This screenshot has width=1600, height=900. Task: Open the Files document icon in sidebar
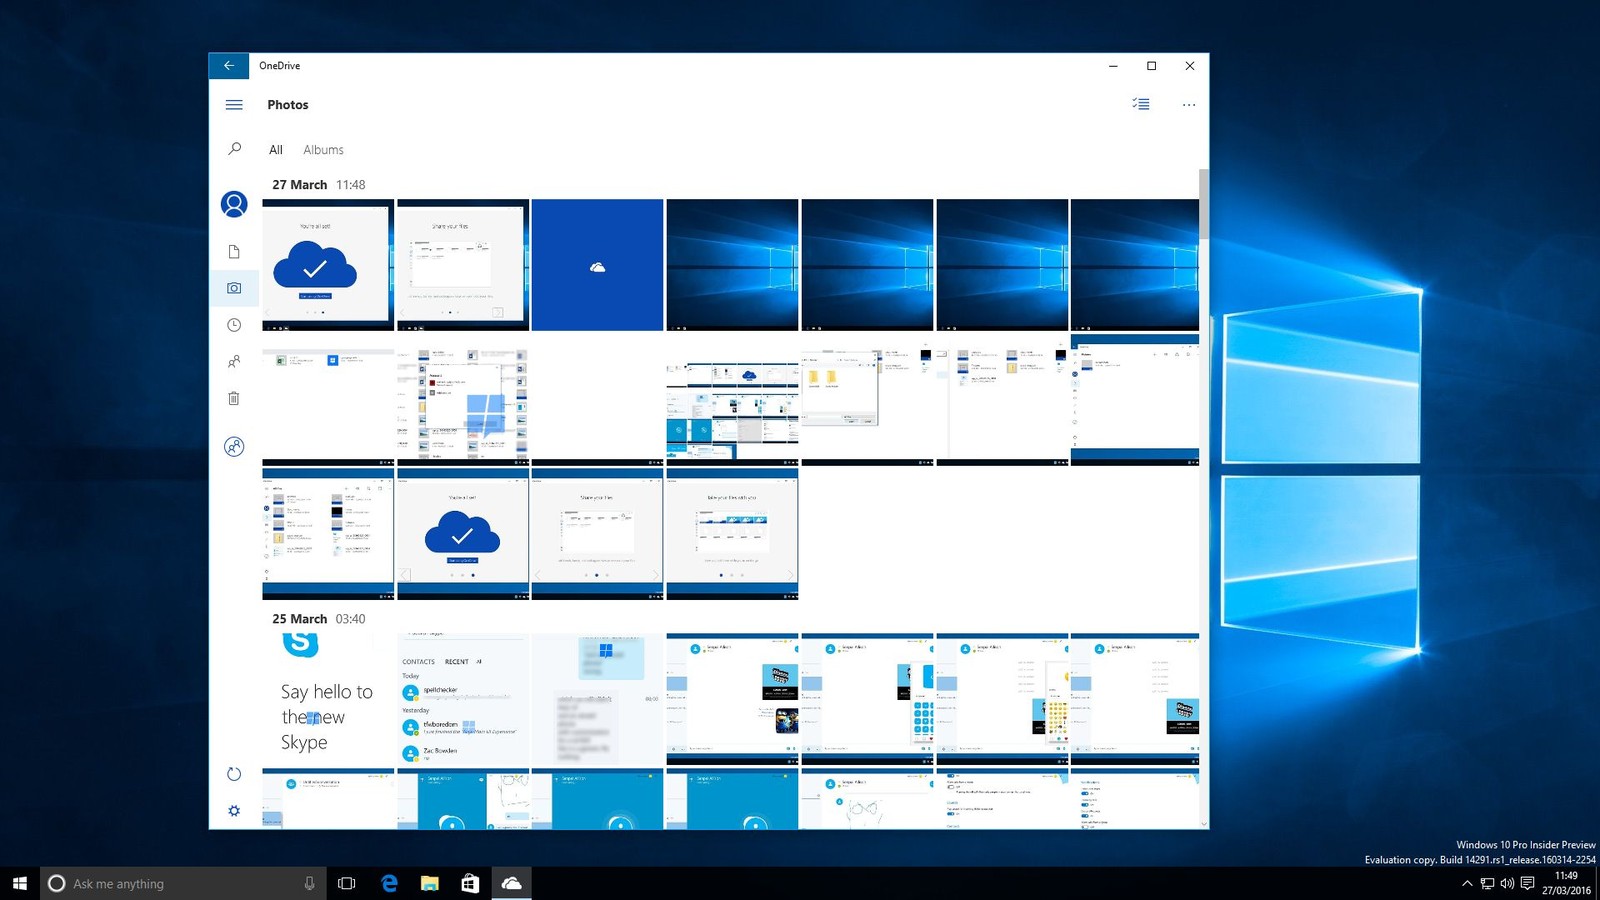tap(234, 252)
